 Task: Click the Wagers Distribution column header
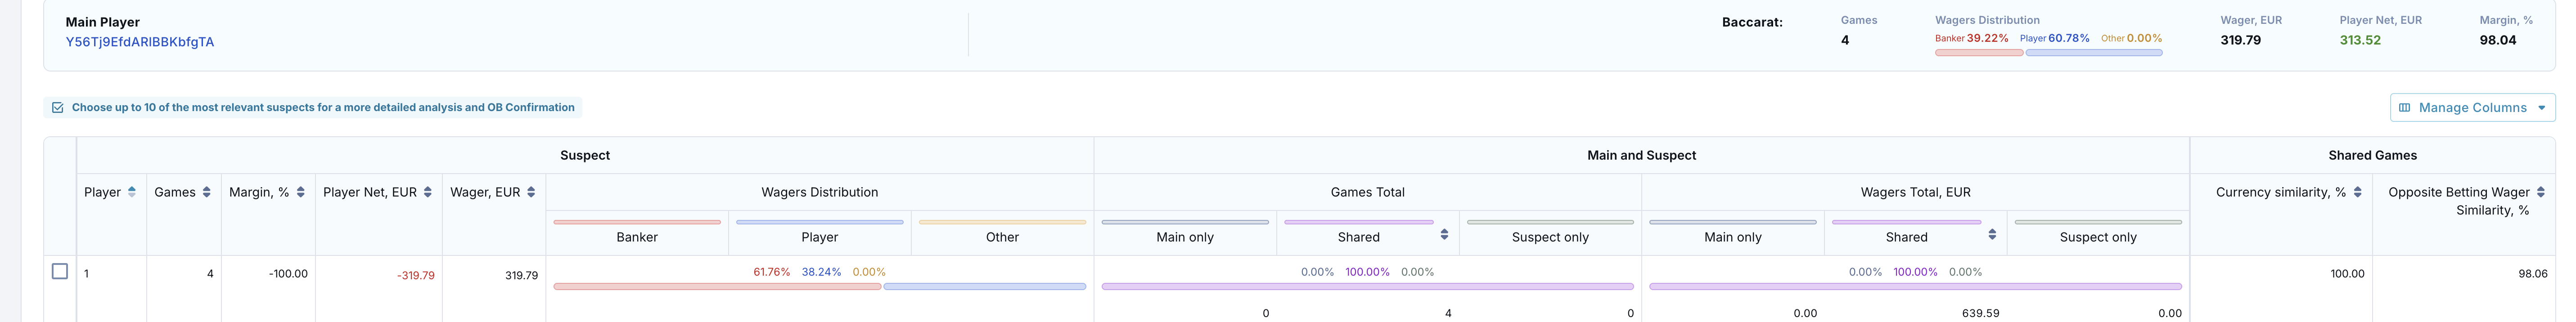(820, 192)
